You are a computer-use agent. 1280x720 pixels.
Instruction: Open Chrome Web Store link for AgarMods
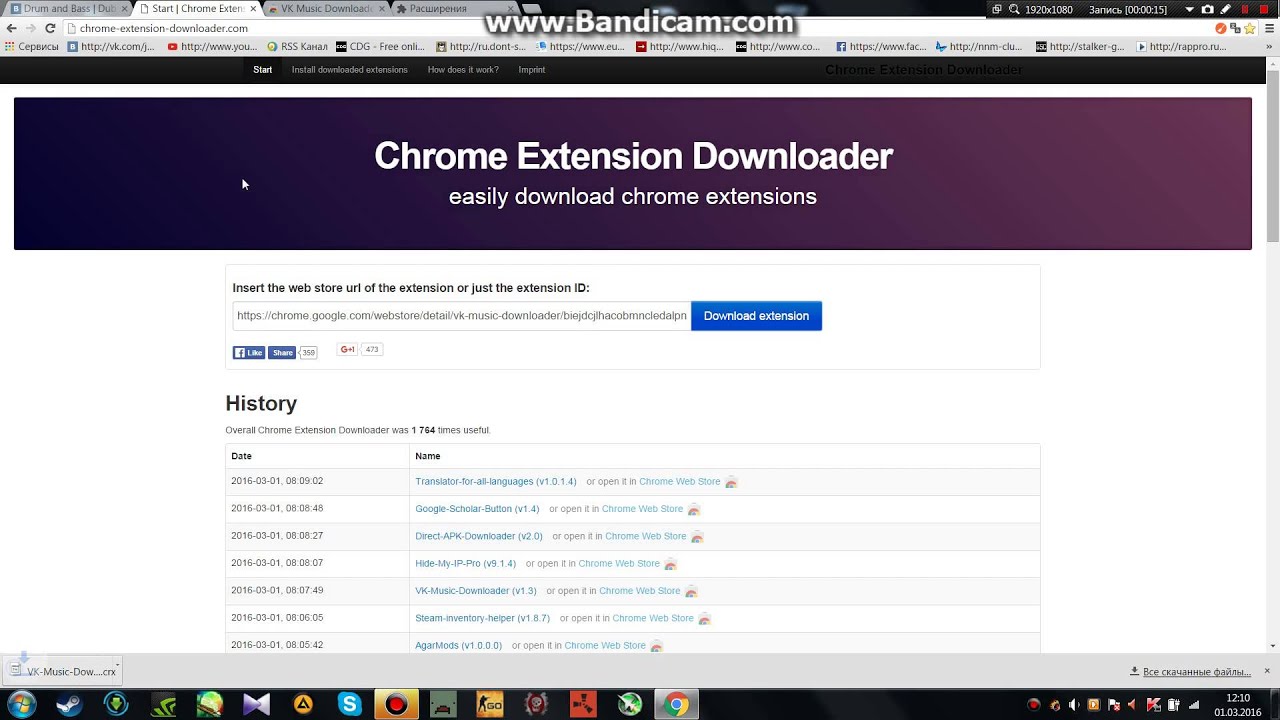coord(605,646)
